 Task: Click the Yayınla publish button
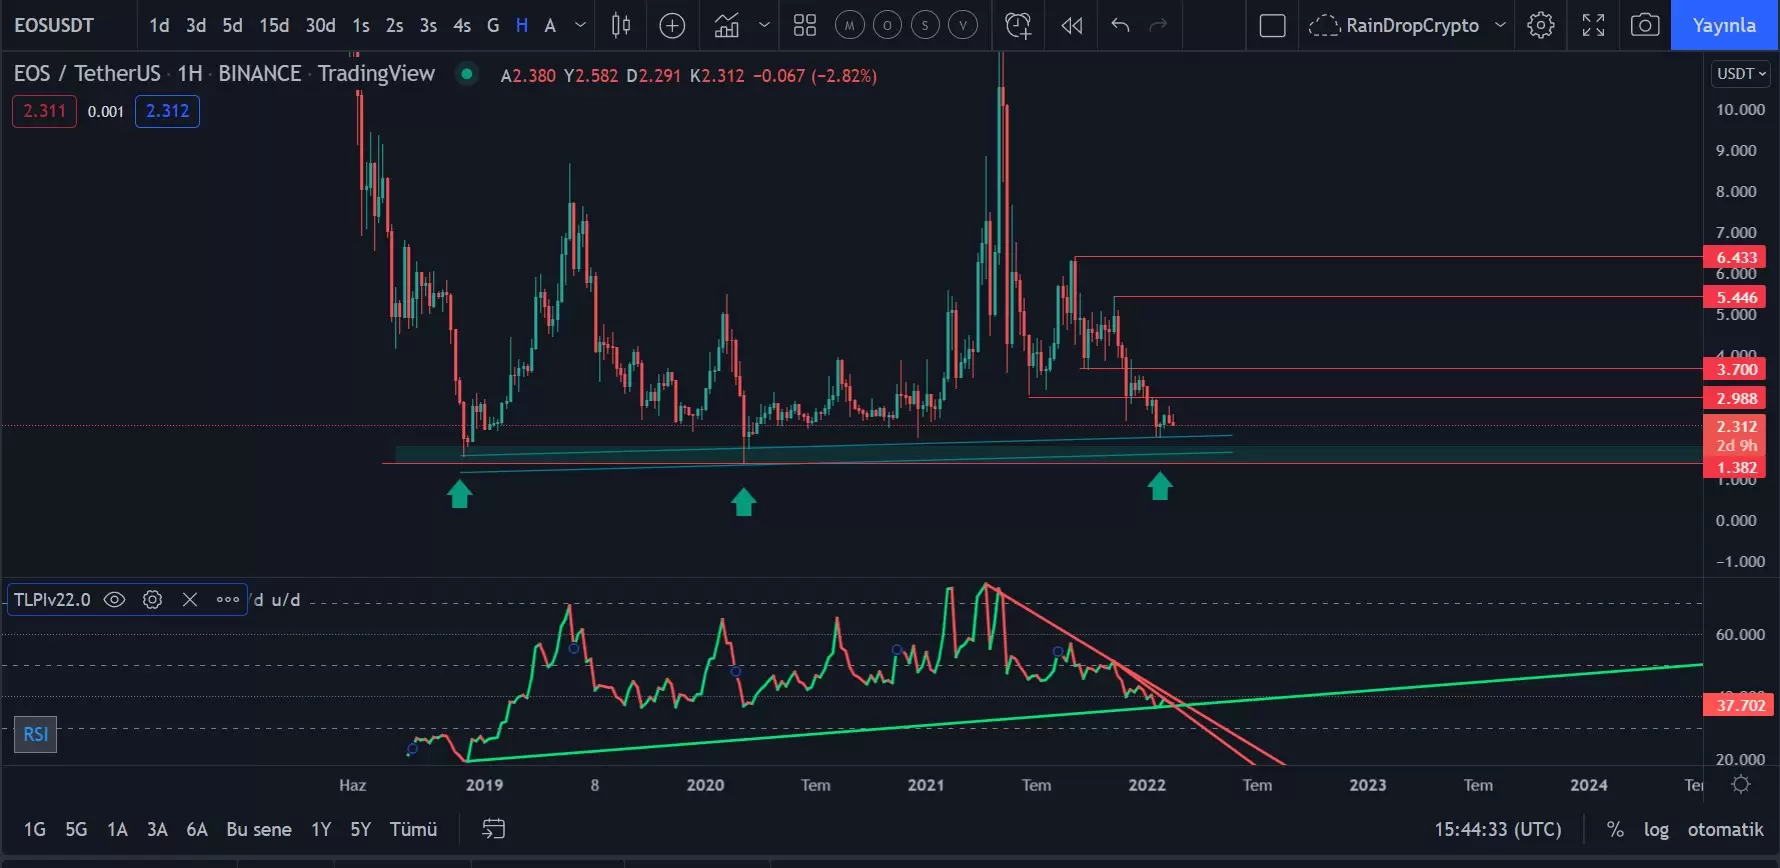click(x=1724, y=25)
